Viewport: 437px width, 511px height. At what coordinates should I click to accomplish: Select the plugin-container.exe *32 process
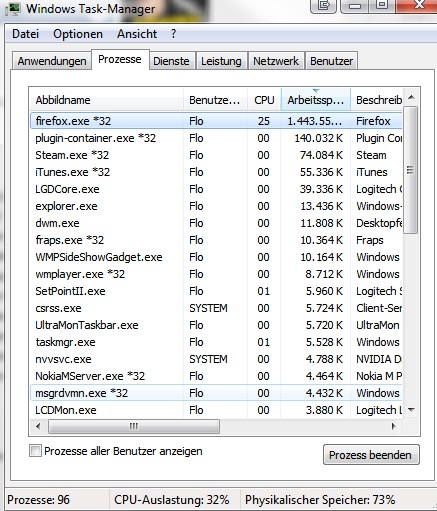coord(216,138)
